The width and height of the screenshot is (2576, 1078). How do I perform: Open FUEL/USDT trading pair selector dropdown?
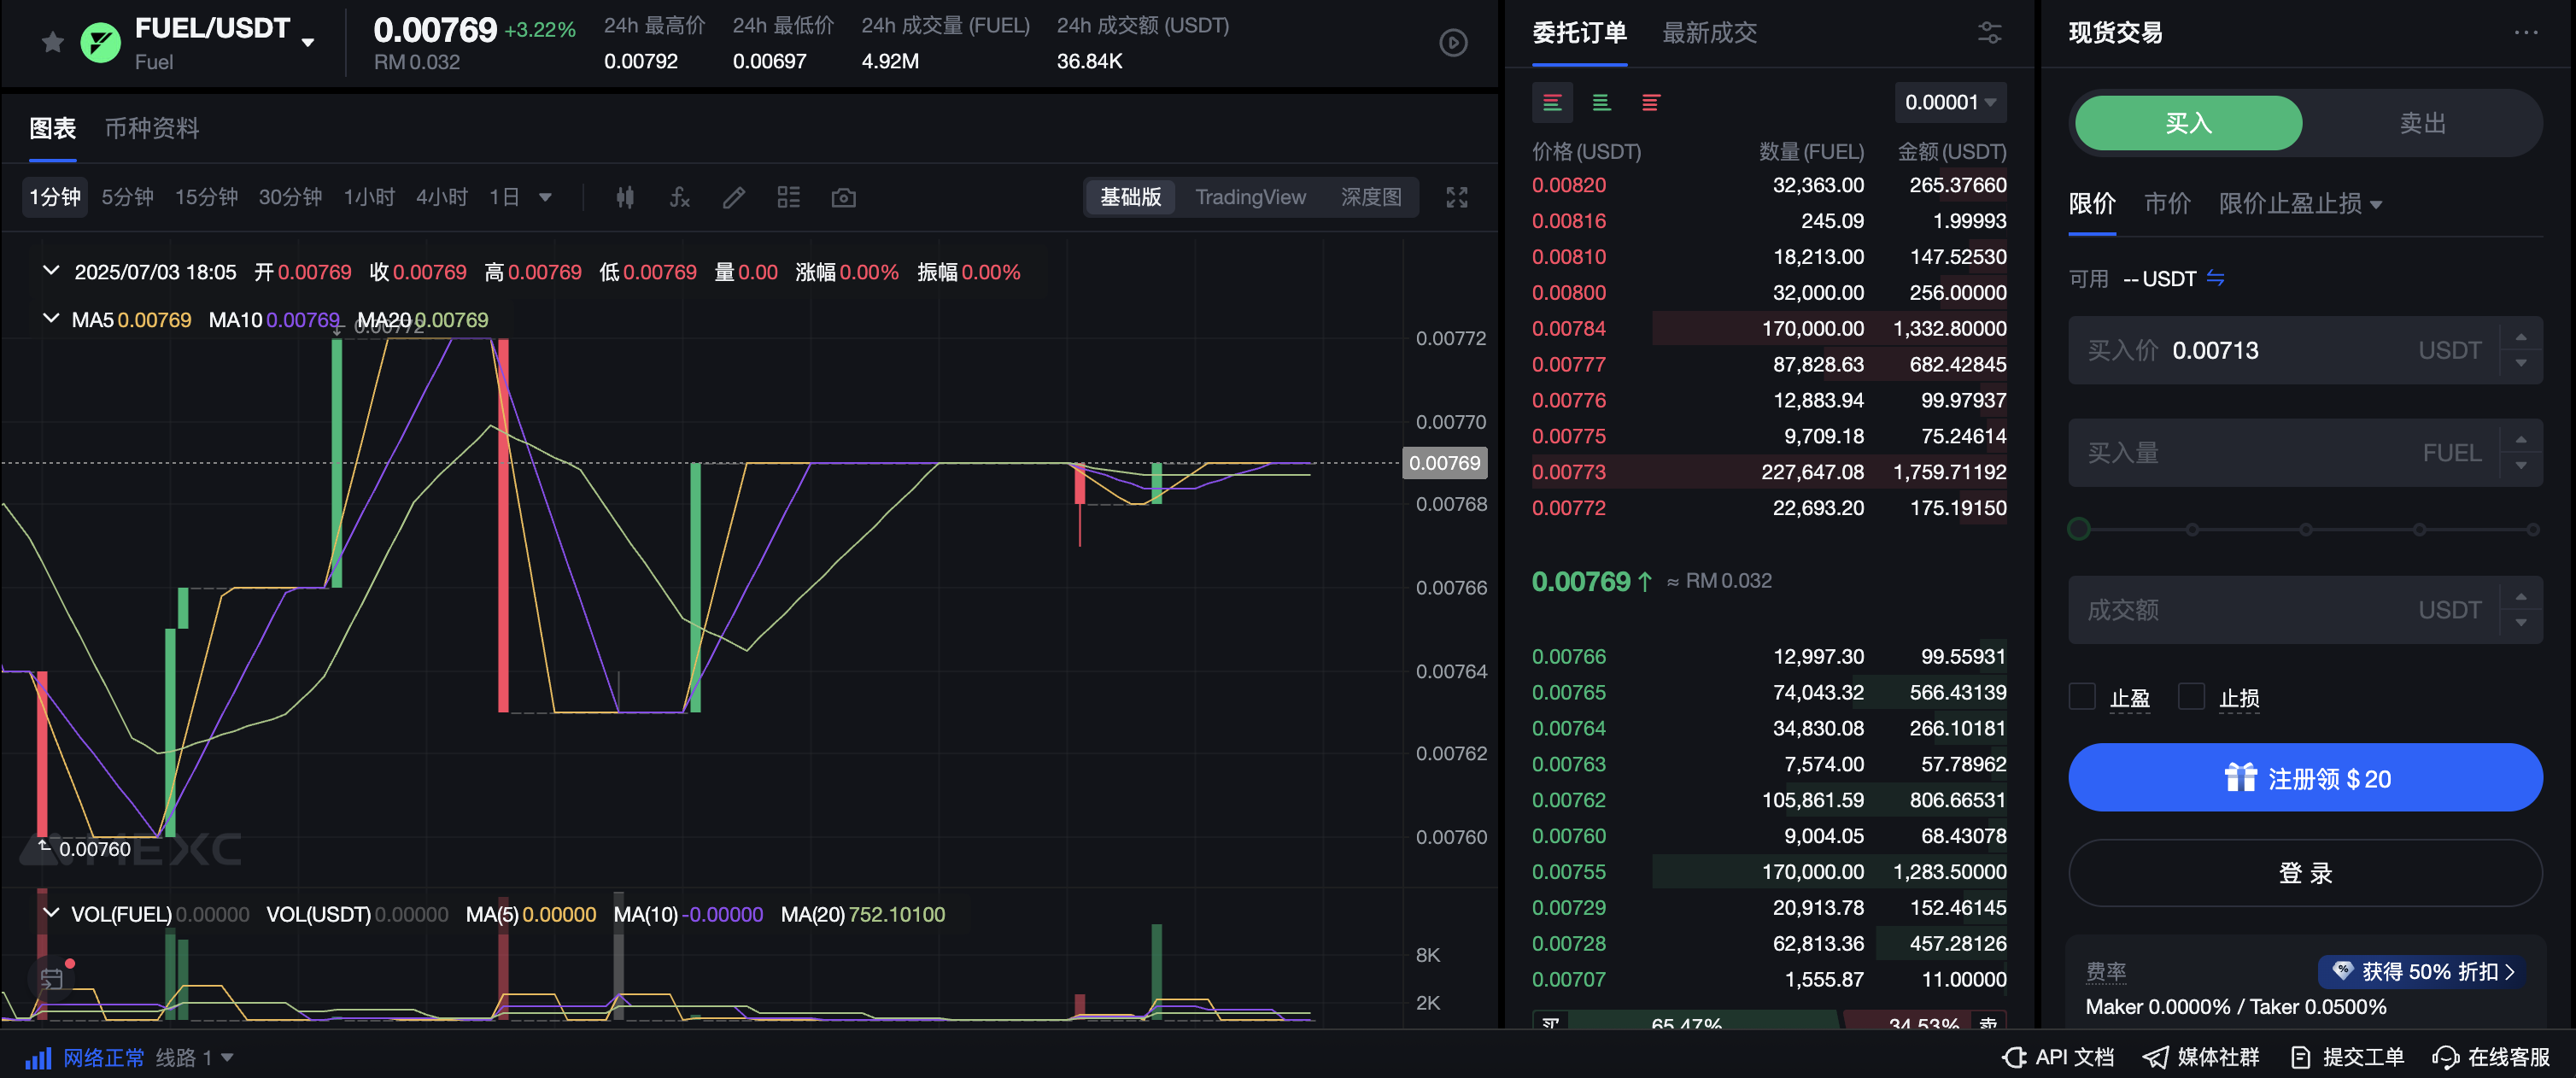pos(308,42)
